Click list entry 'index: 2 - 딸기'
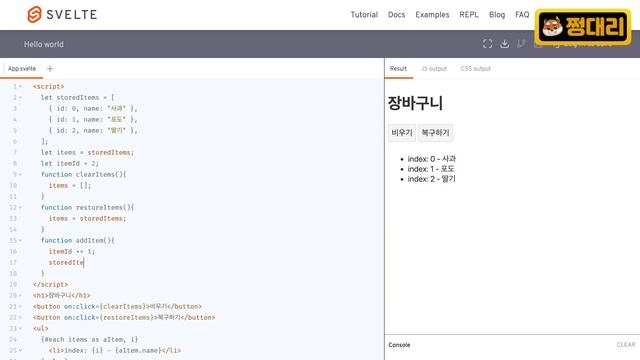Image resolution: width=640 pixels, height=360 pixels. 431,179
